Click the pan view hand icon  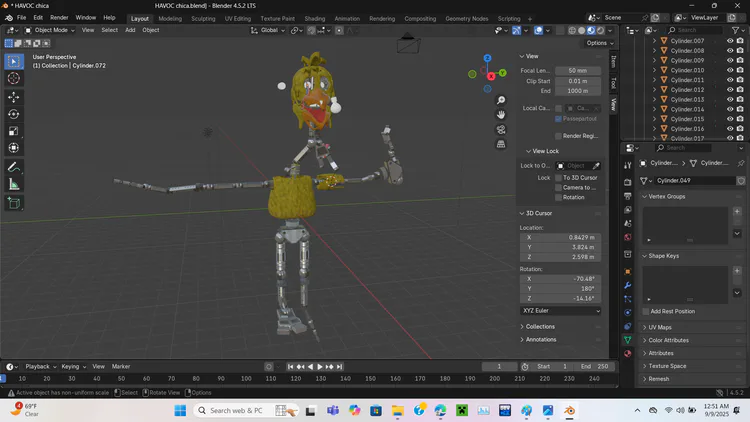[501, 115]
